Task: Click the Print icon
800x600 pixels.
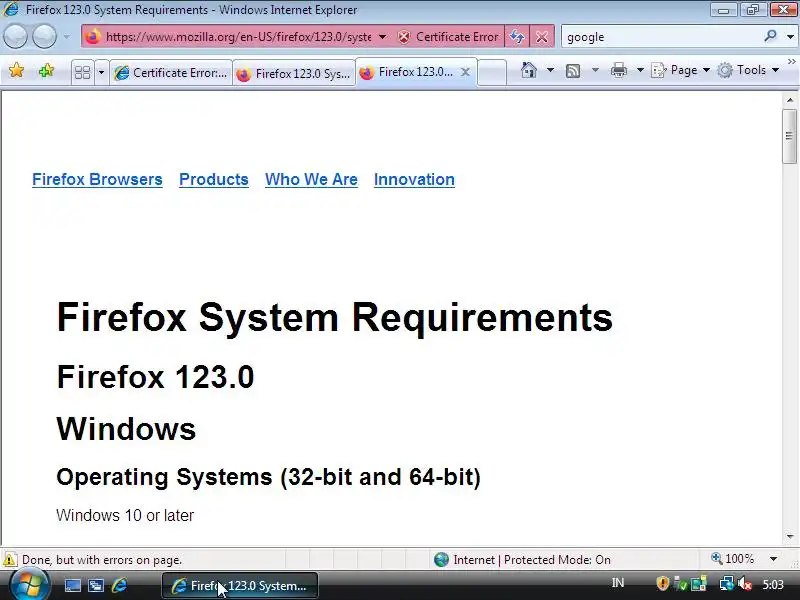Action: 618,70
